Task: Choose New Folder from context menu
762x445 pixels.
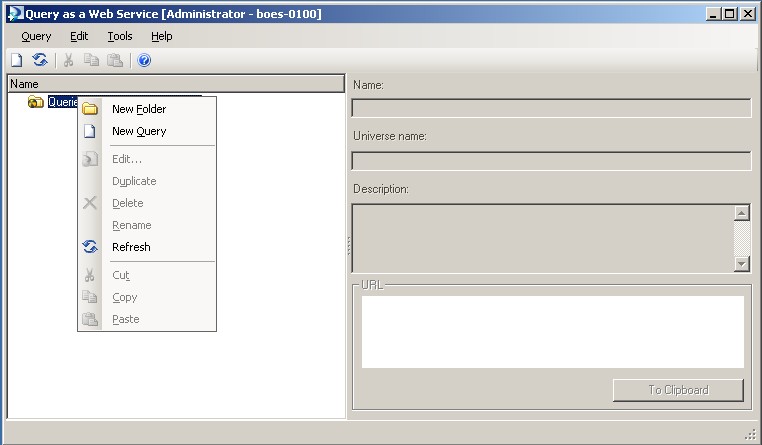Action: [x=147, y=109]
